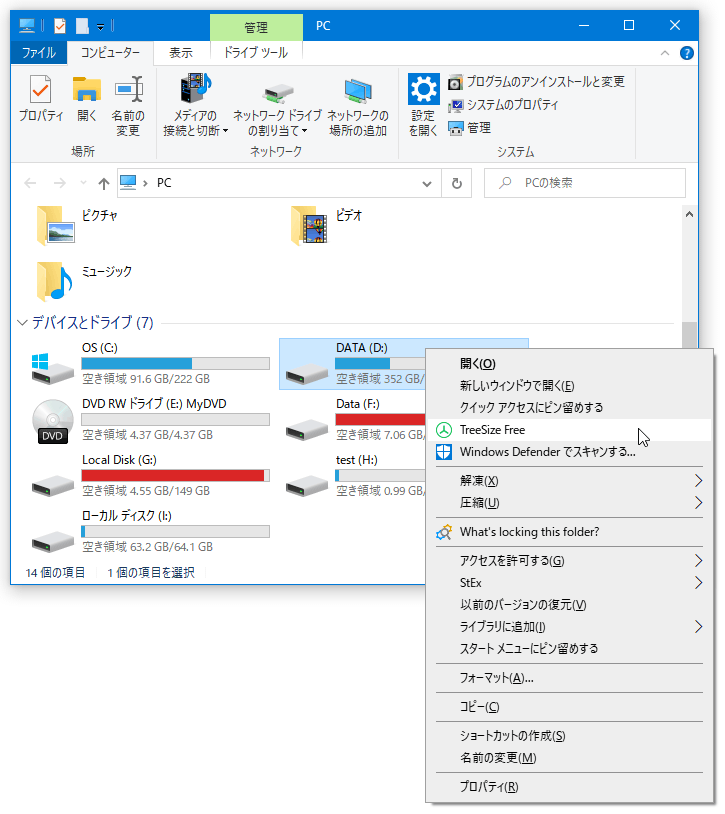Choose What's locking this folder?
This screenshot has height=814, width=725.
(569, 532)
